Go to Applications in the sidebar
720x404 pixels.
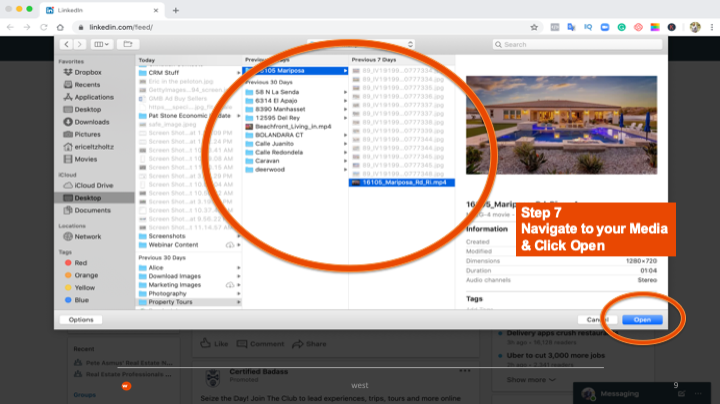pos(93,97)
